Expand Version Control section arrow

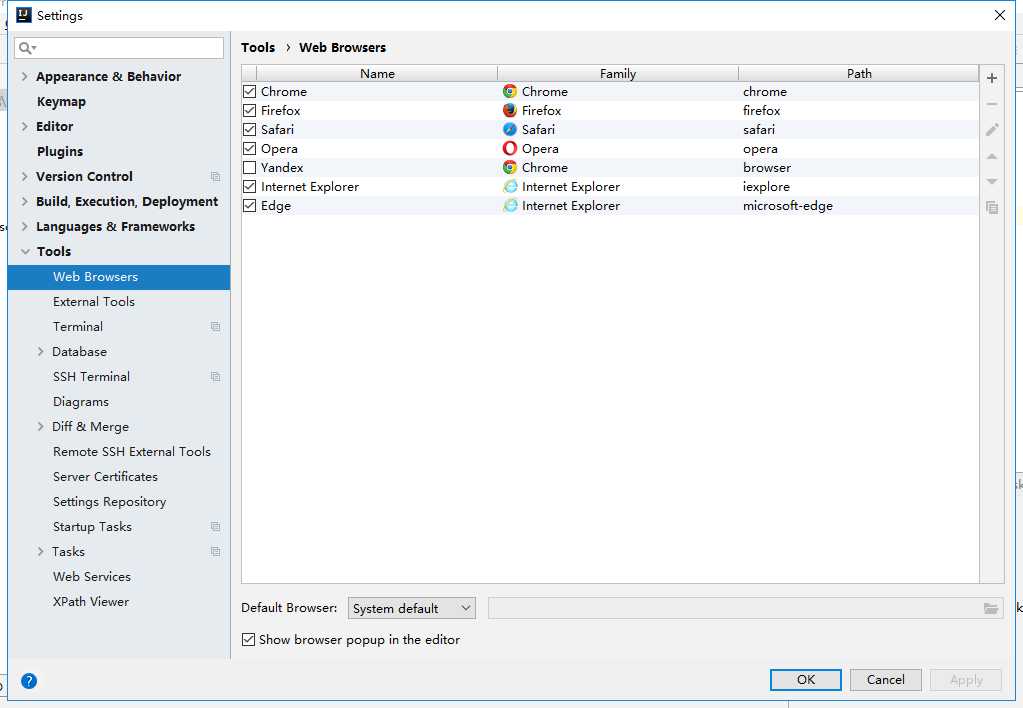click(x=24, y=176)
